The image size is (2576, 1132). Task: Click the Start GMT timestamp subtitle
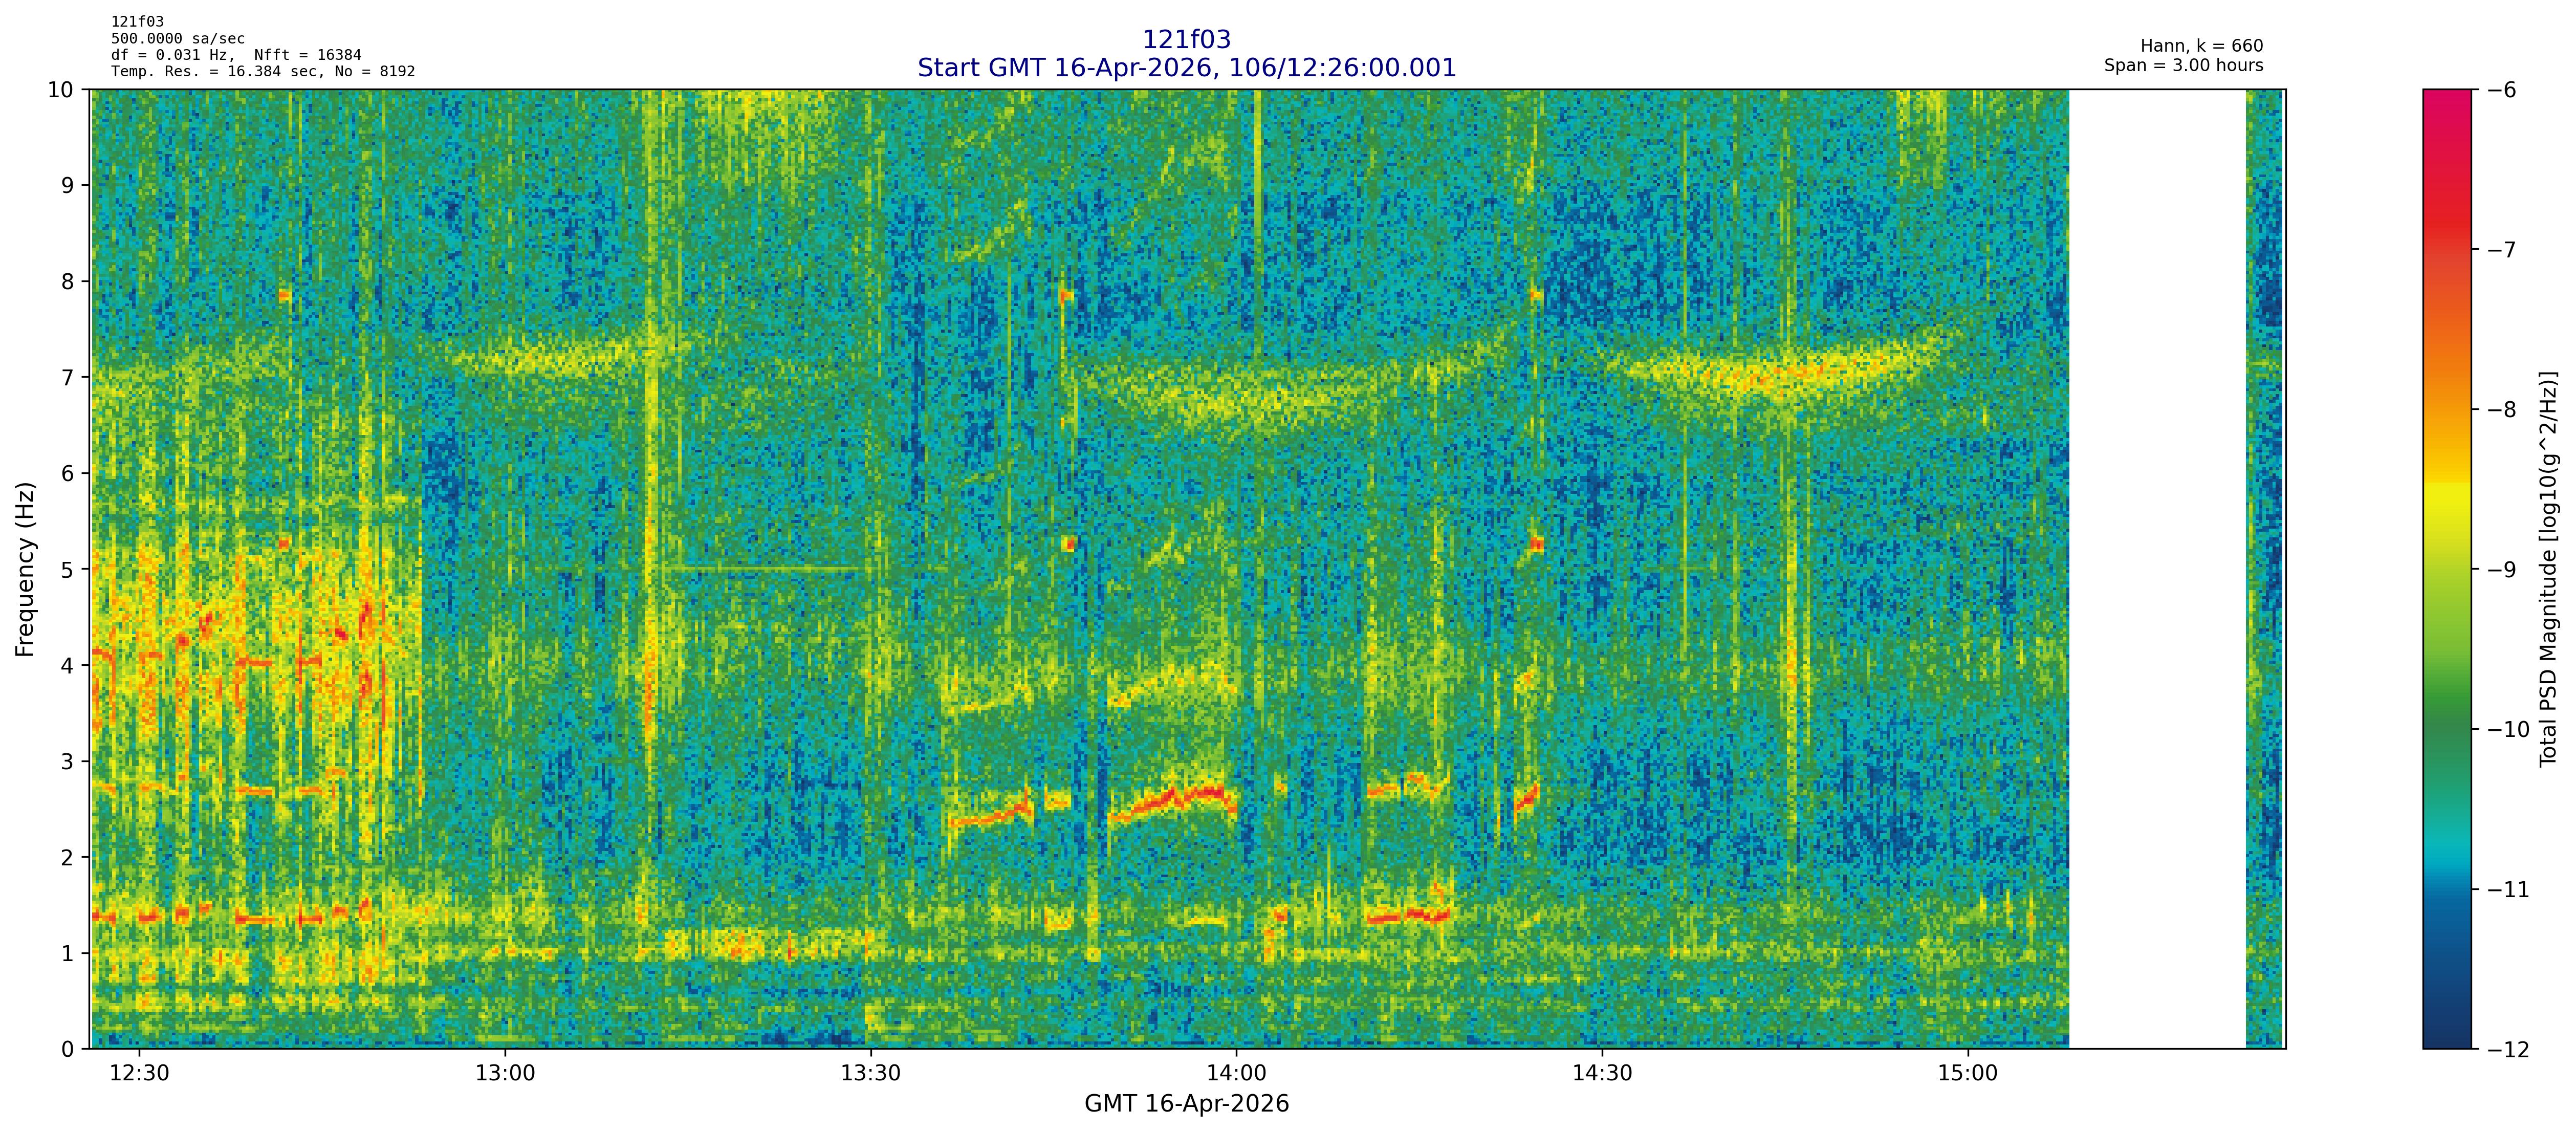click(1186, 68)
